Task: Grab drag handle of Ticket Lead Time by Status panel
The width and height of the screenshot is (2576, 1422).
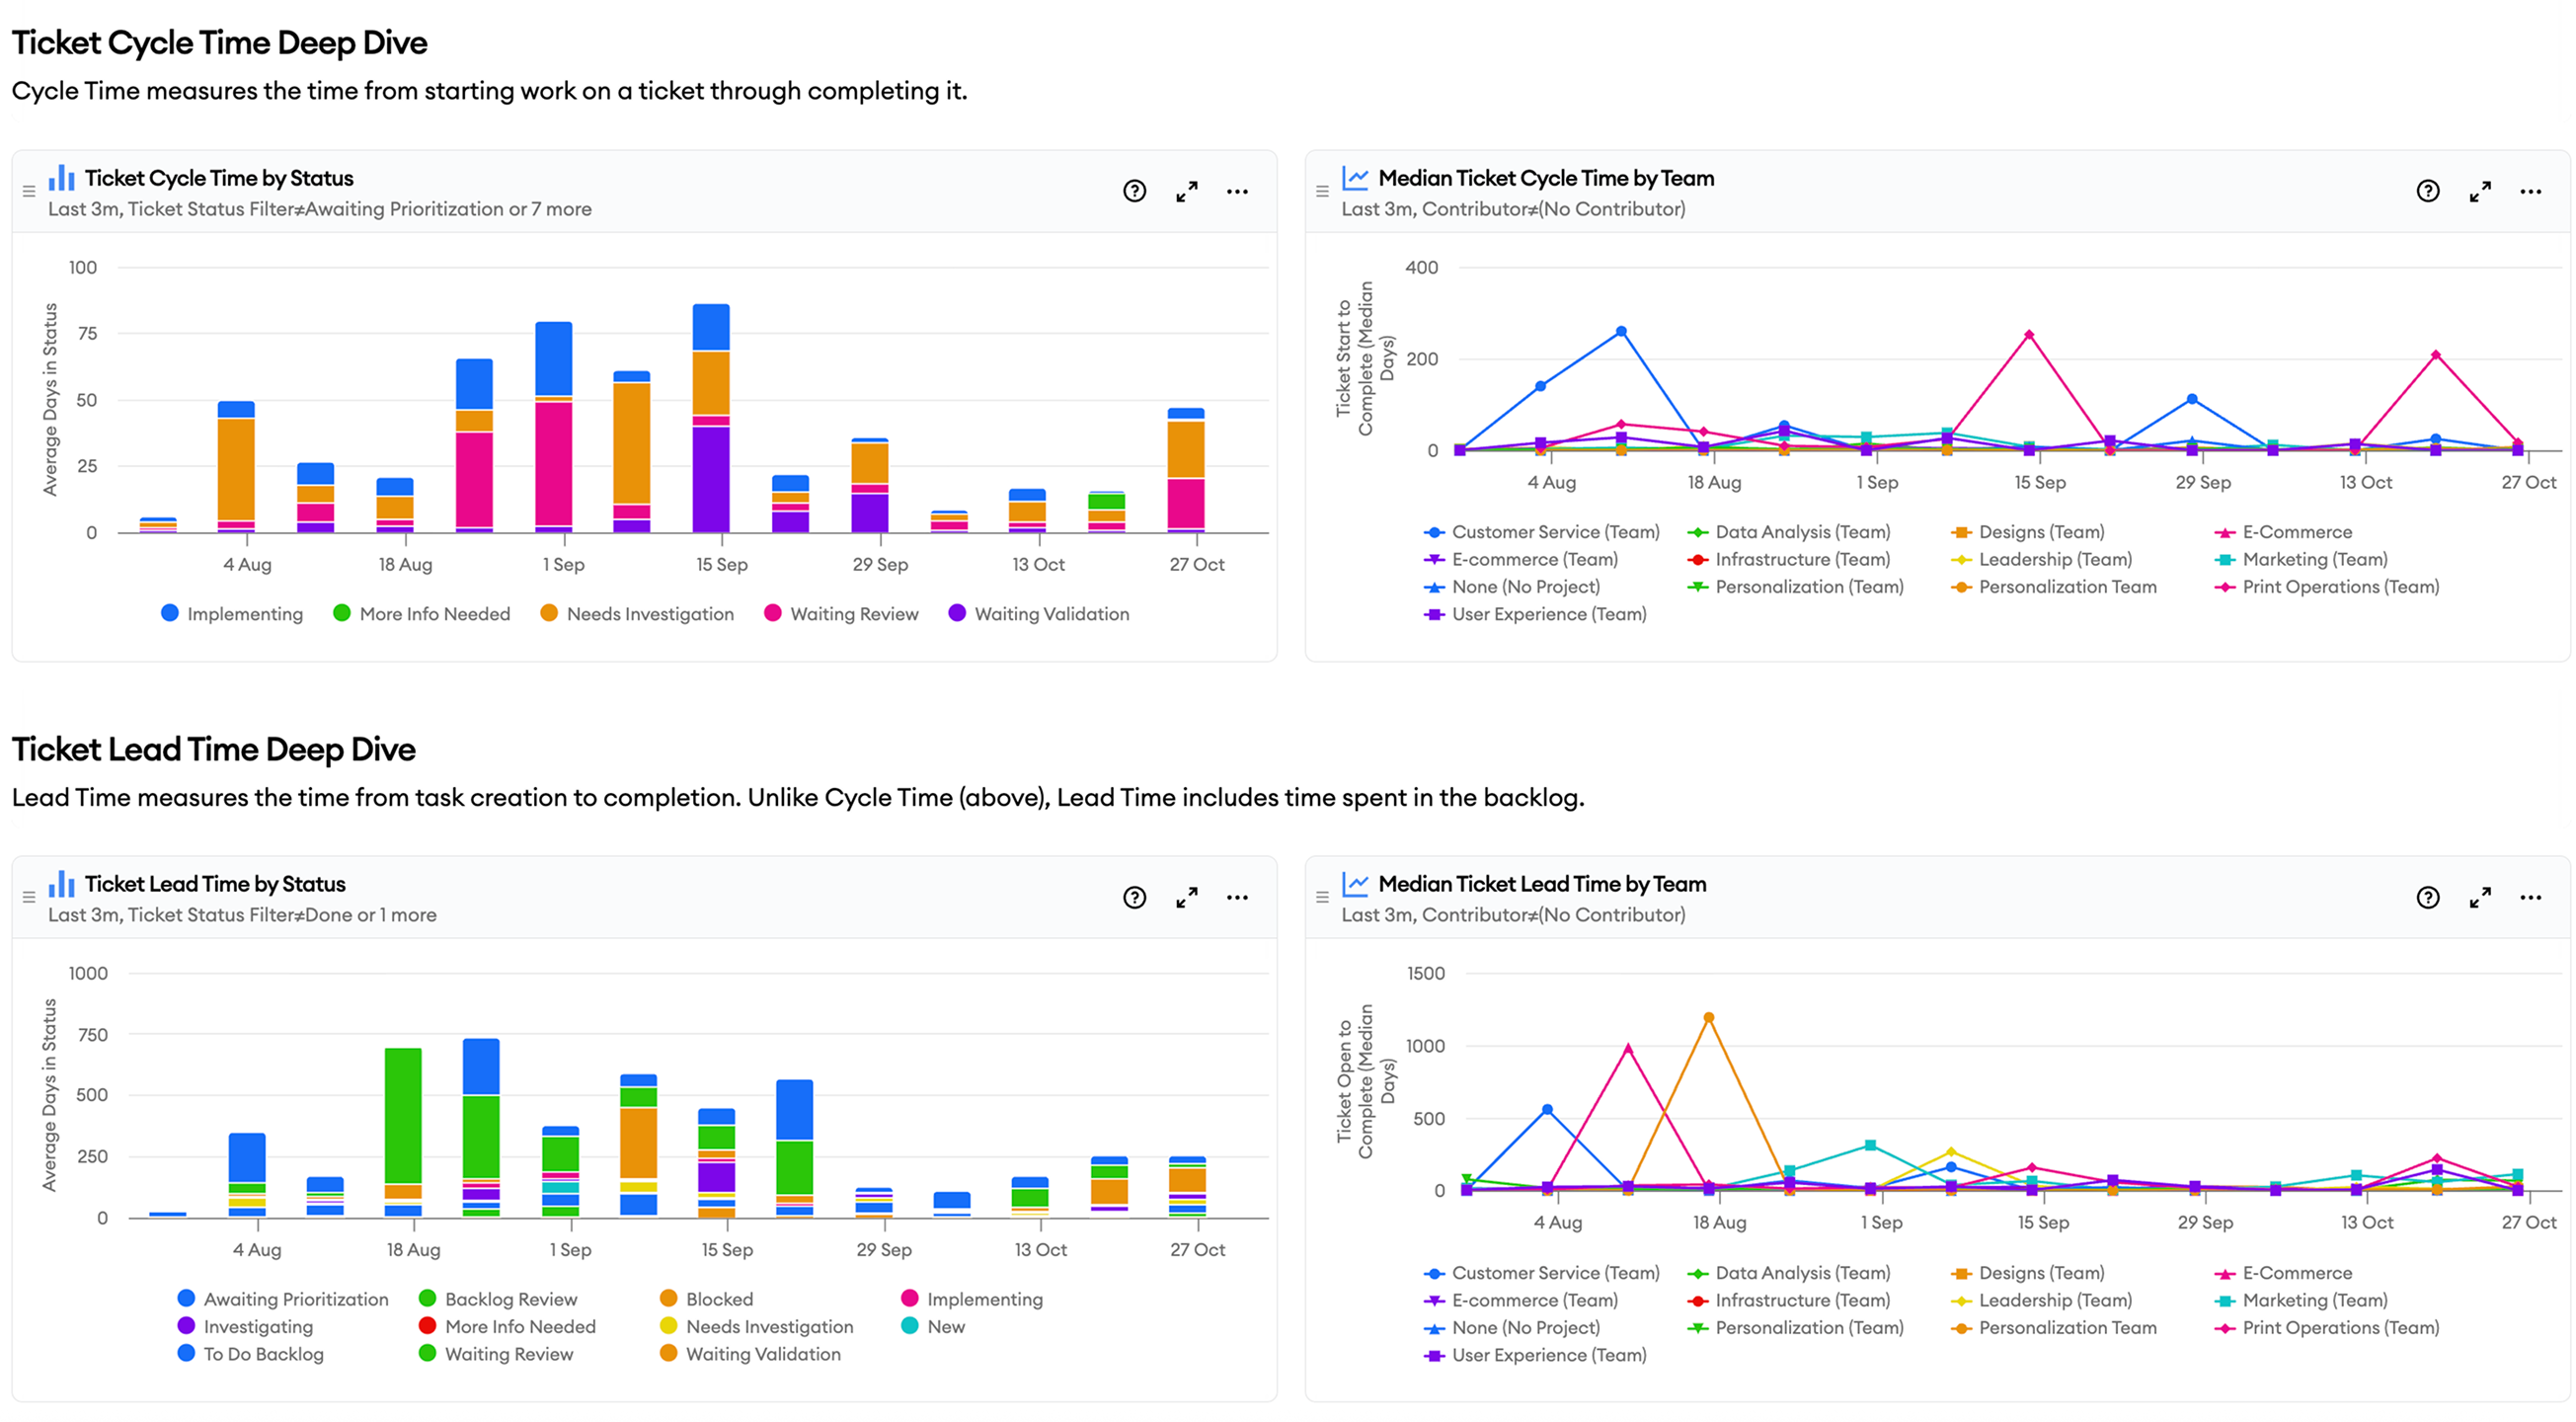Action: 29,897
